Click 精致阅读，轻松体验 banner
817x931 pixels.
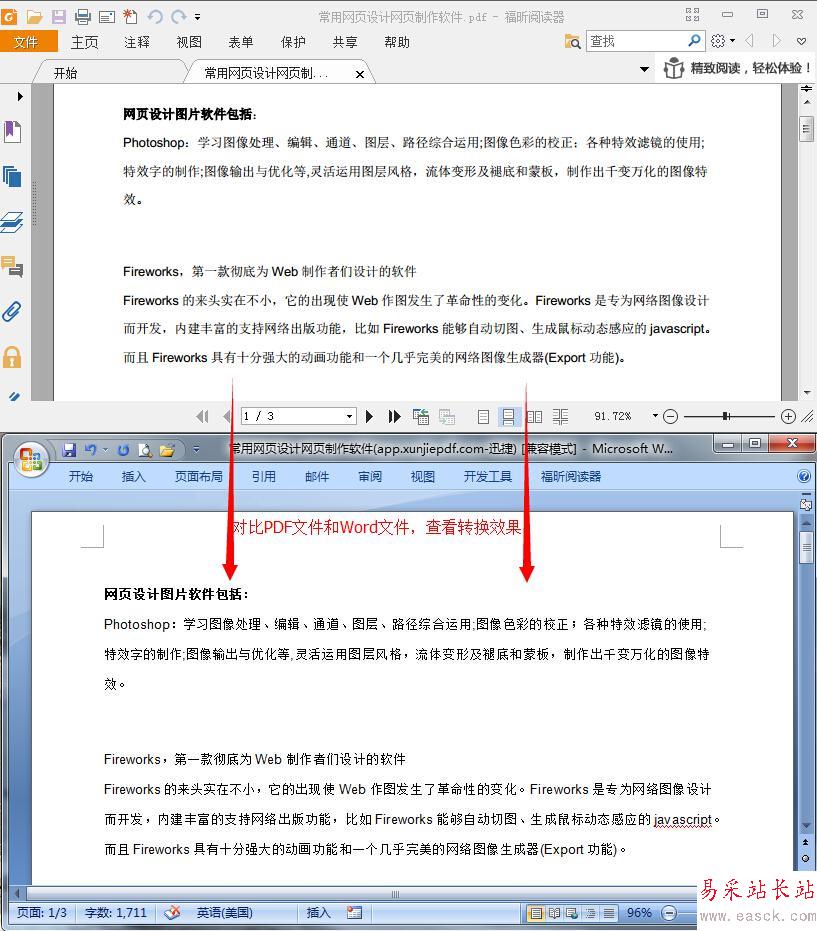tap(736, 68)
